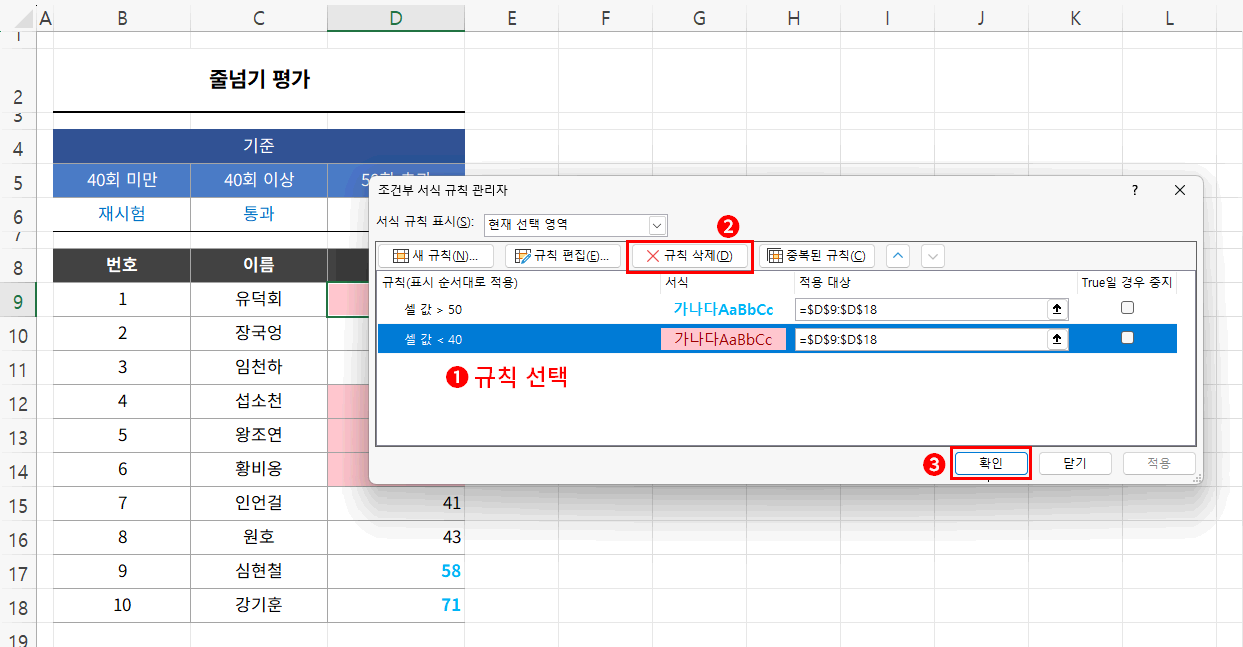This screenshot has height=647, width=1243.
Task: Click the applies-to field of 셀 값 < 40 rule
Action: click(x=921, y=340)
